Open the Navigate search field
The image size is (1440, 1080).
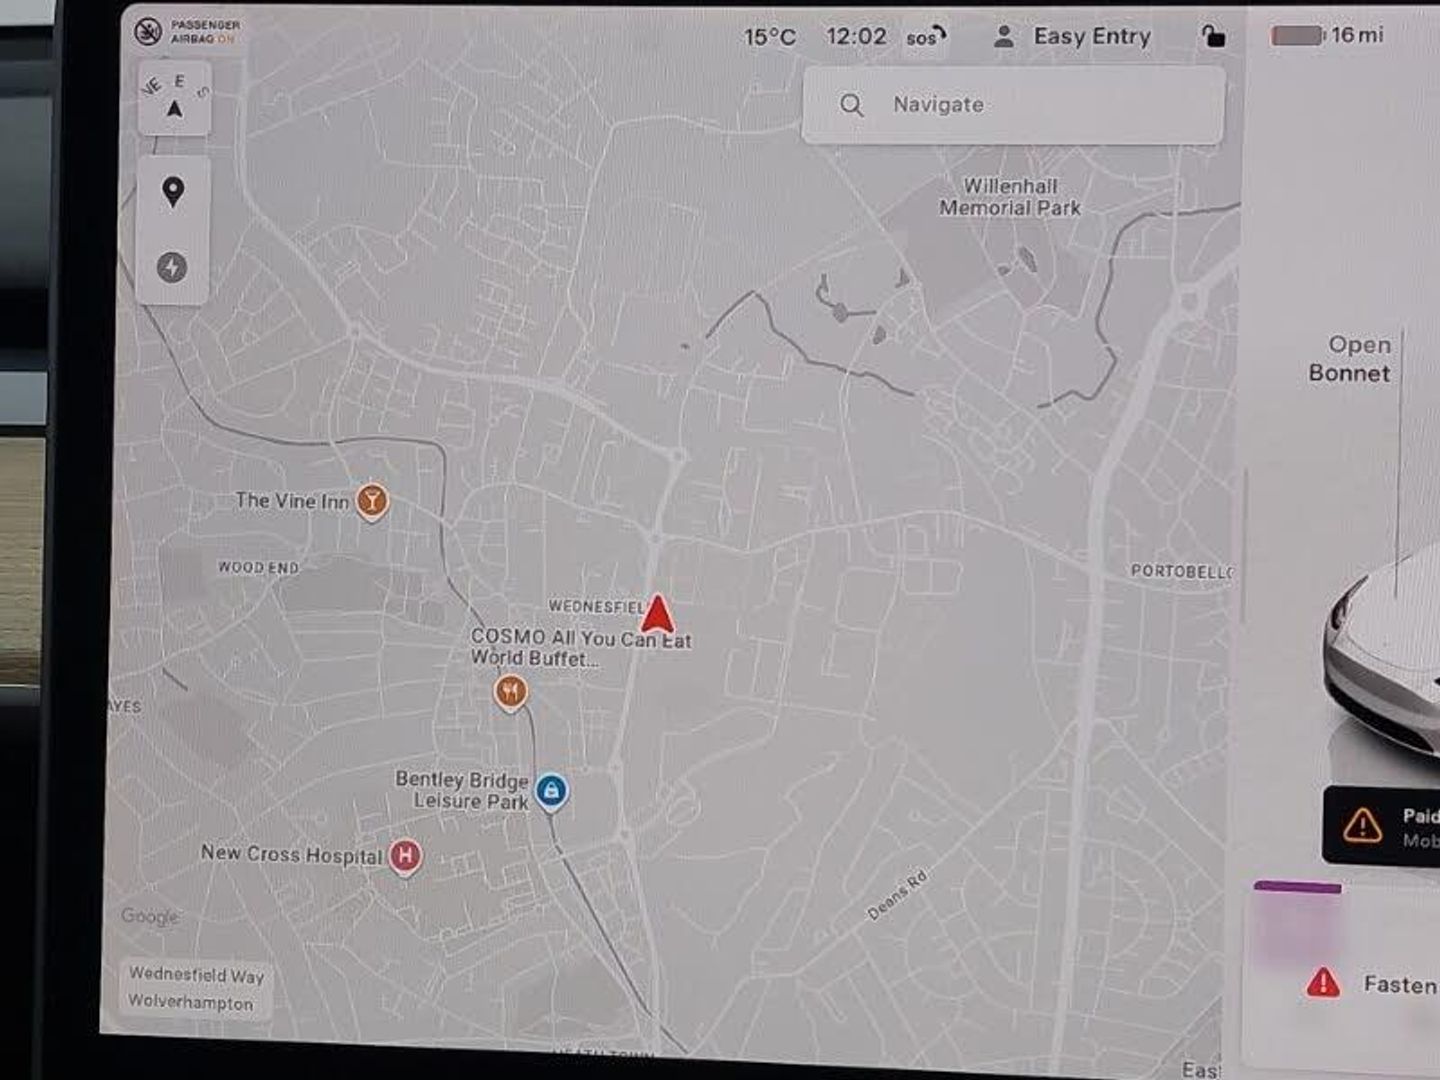click(x=1013, y=105)
